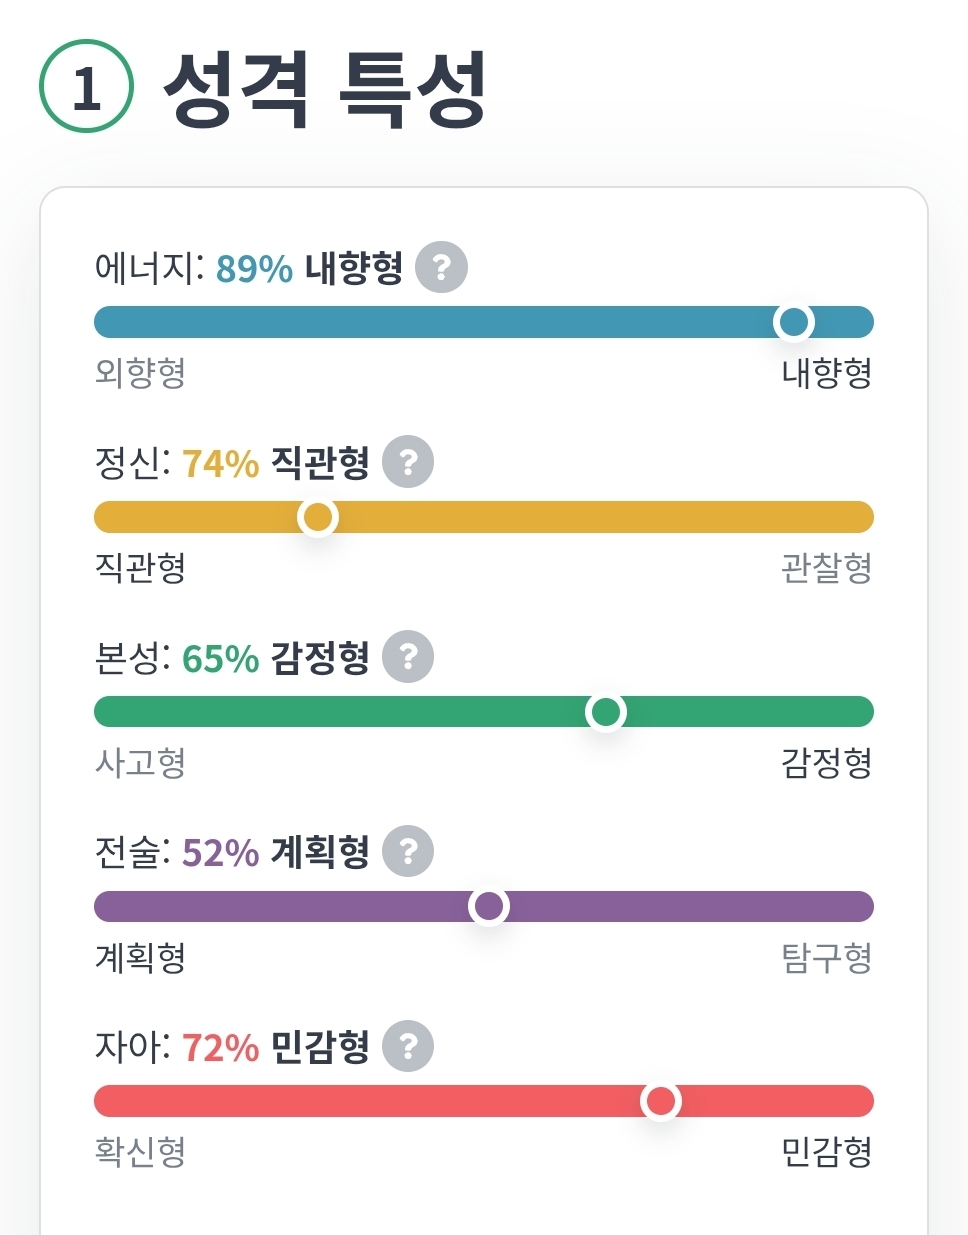Image resolution: width=968 pixels, height=1235 pixels.
Task: Click the purple 전술 slider knob
Action: (489, 906)
